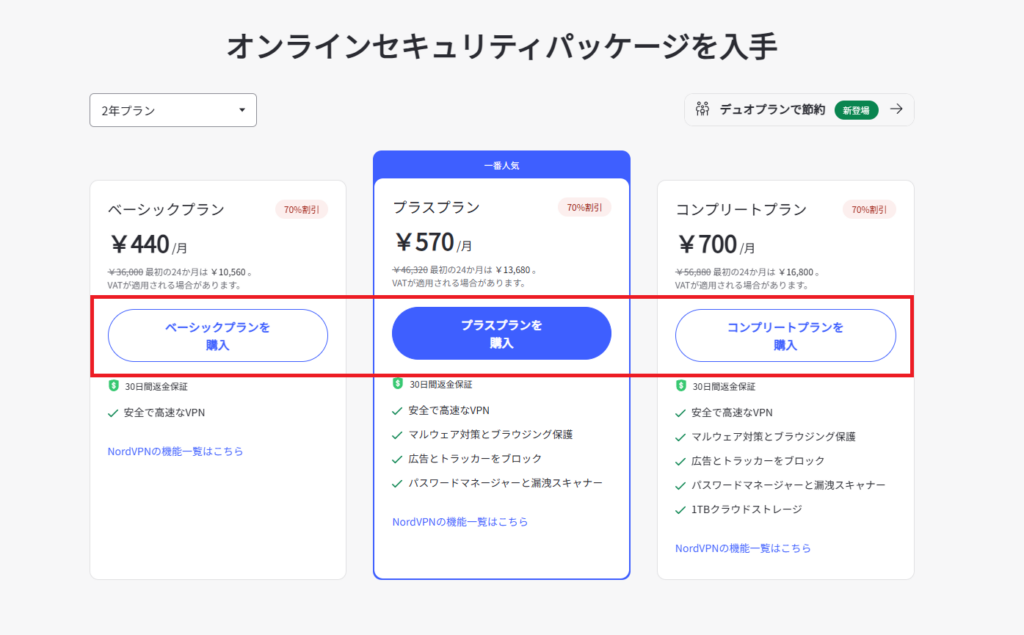Click money-back shield icon in Complete plan
This screenshot has height=635, width=1024.
click(x=680, y=386)
